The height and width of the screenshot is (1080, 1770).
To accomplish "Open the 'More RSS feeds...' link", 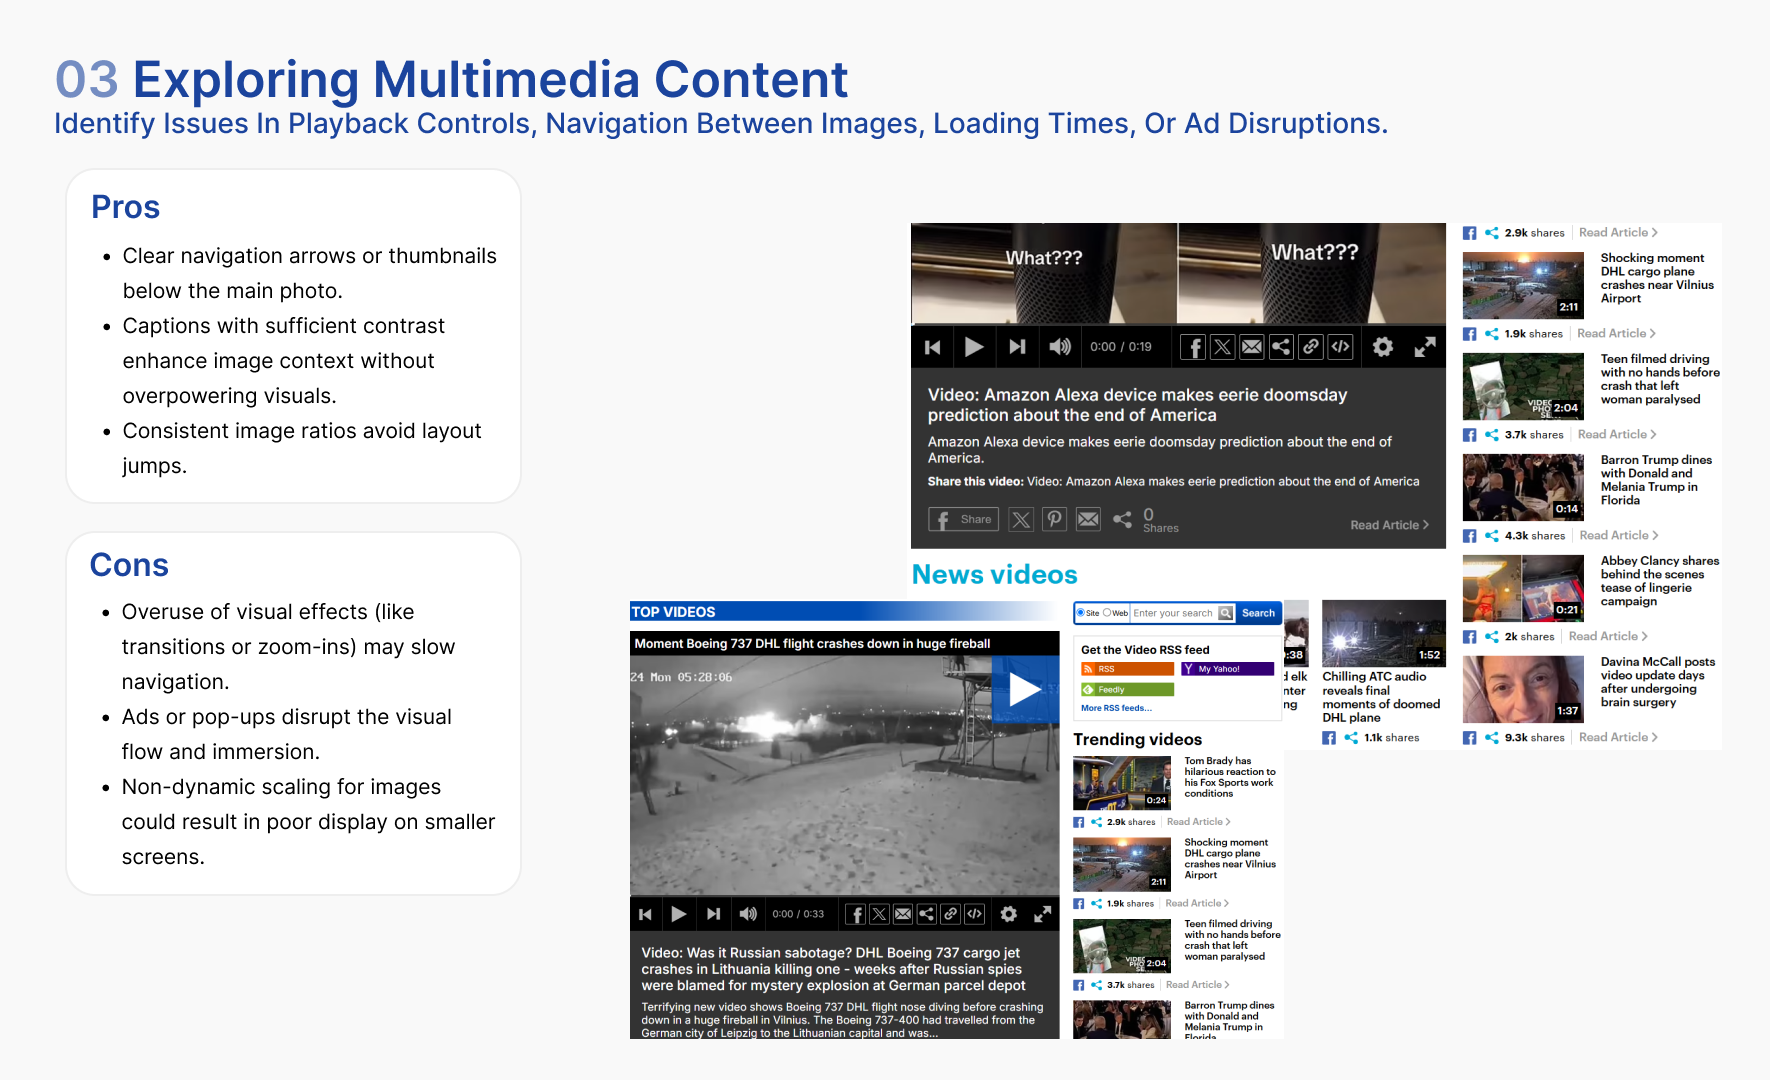I will [1116, 708].
